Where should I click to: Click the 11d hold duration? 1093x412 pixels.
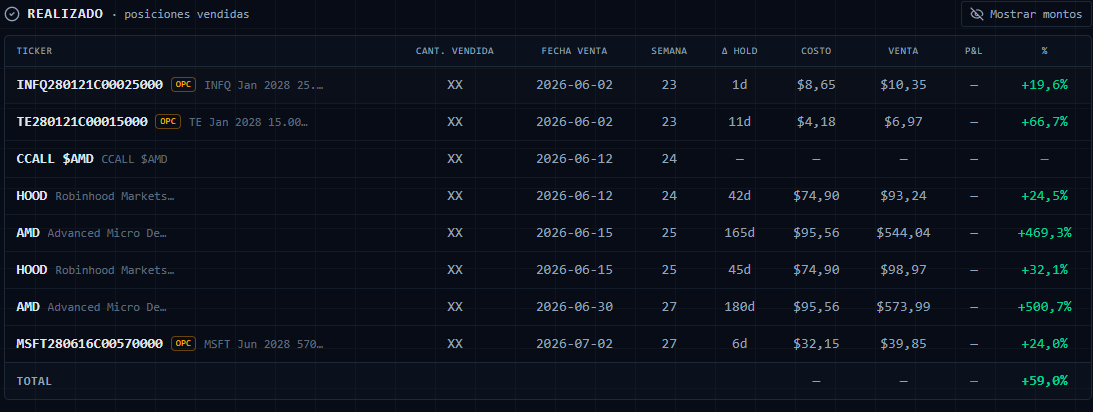click(x=740, y=121)
